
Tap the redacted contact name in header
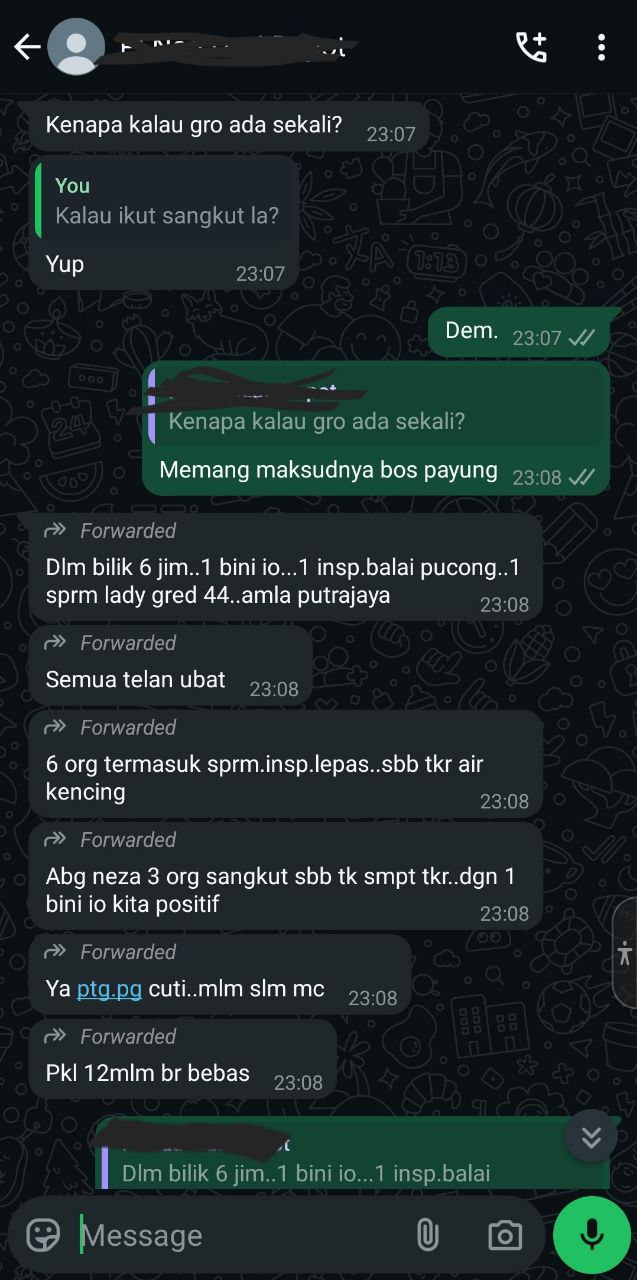tap(235, 47)
